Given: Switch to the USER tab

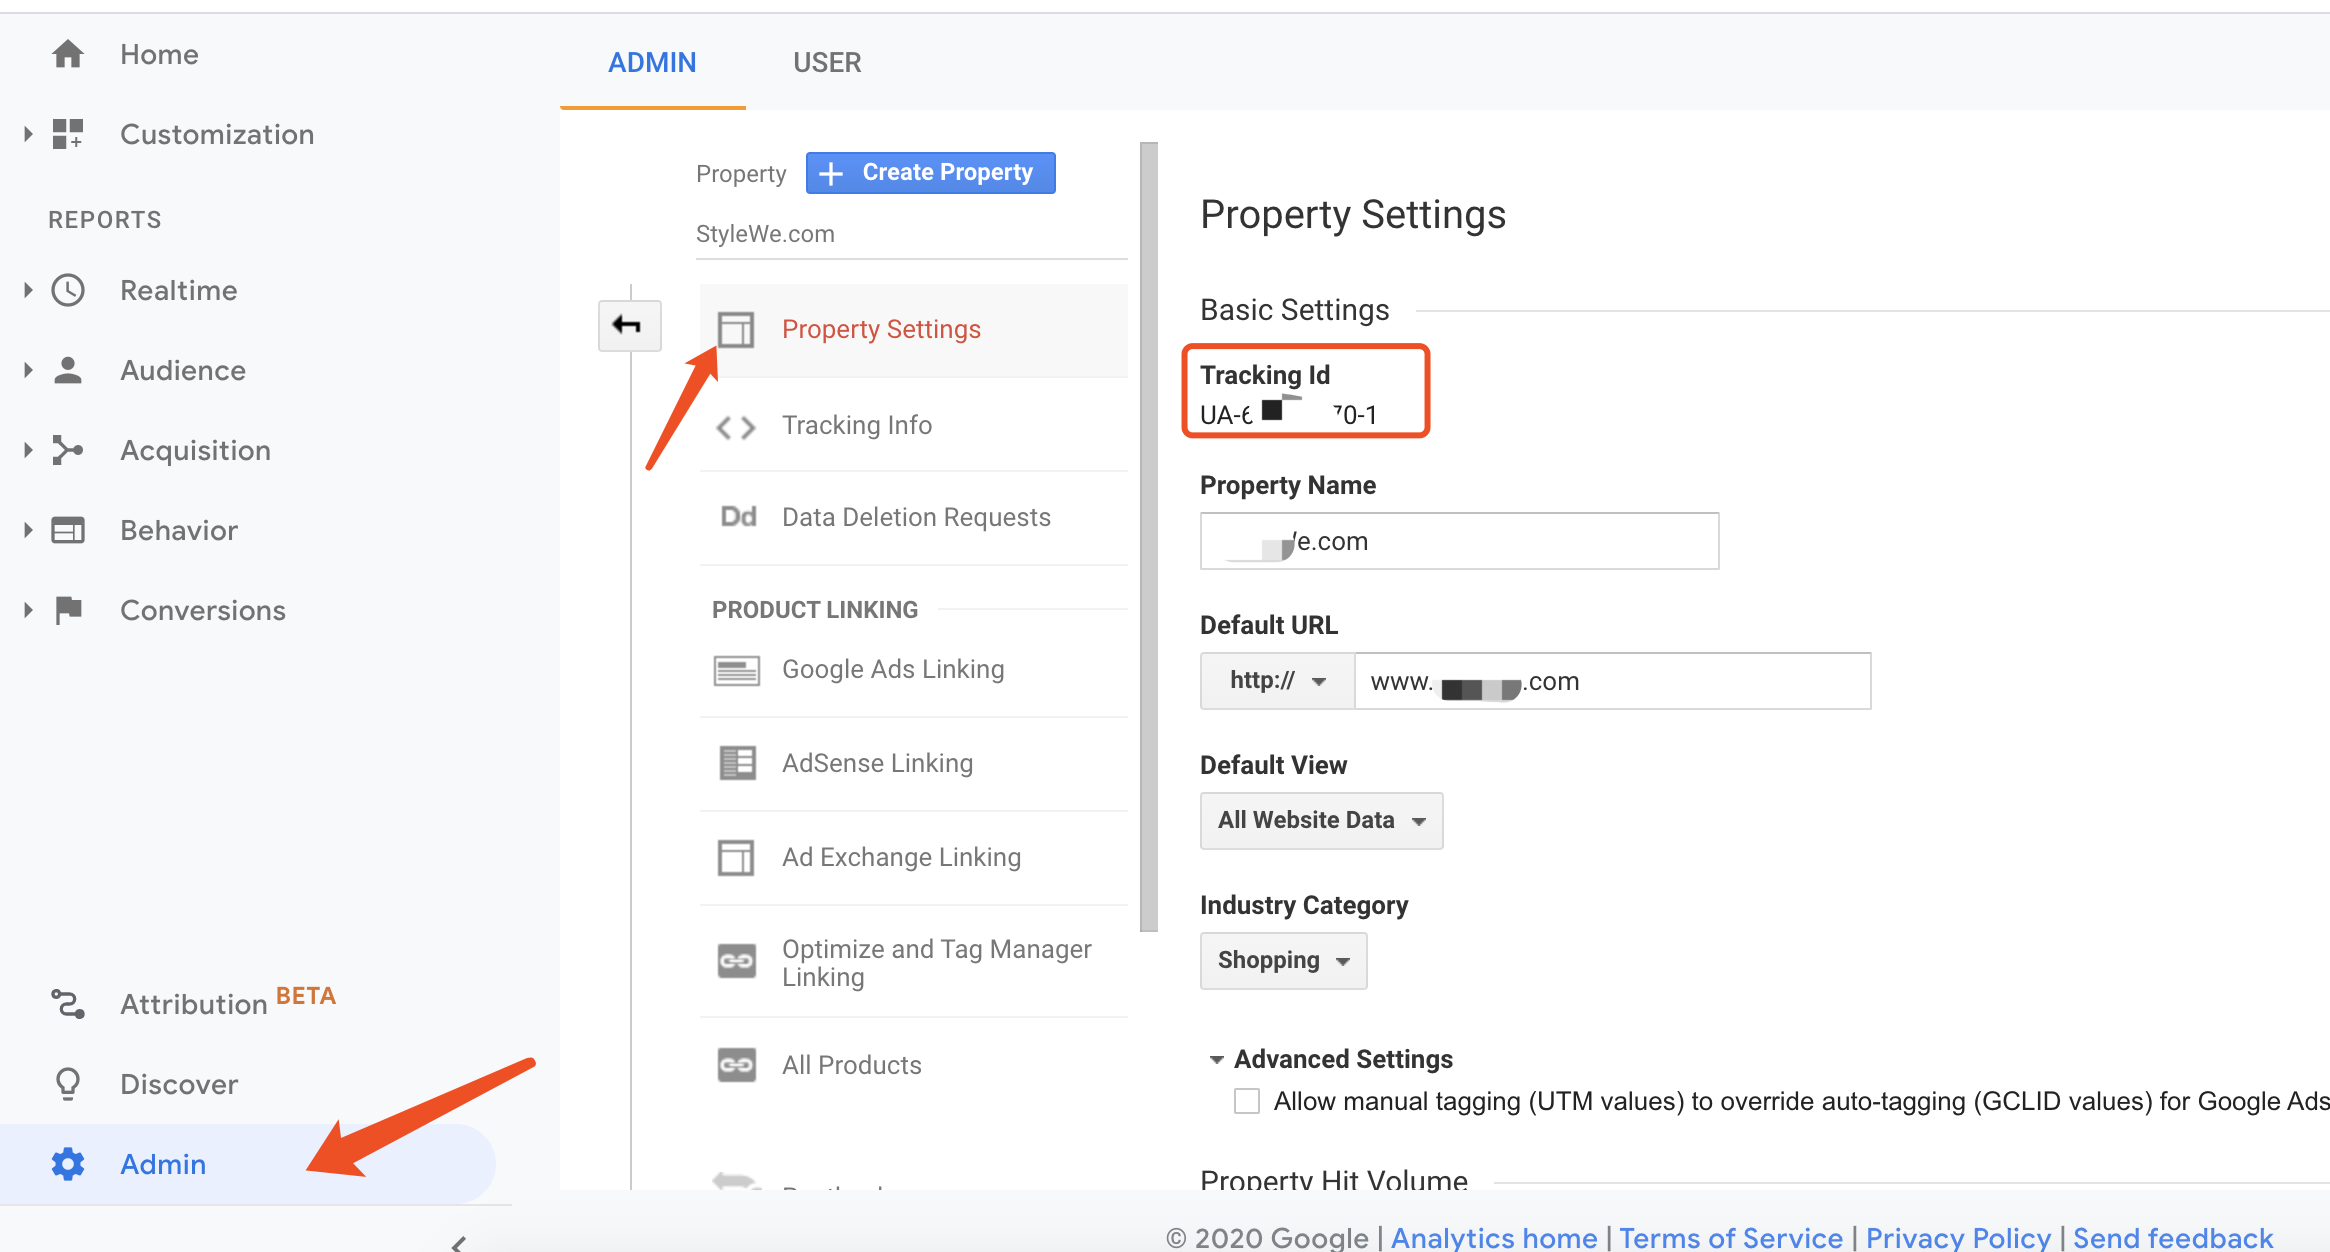Looking at the screenshot, I should (827, 63).
